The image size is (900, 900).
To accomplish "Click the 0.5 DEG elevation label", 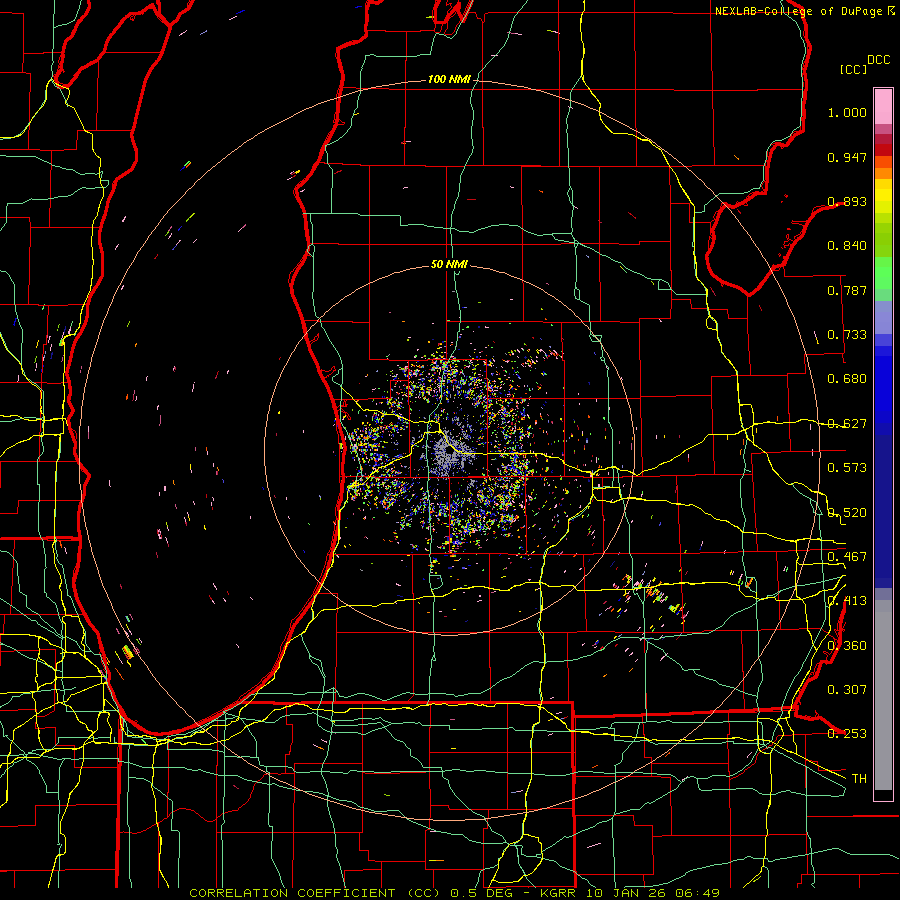I will (x=482, y=893).
